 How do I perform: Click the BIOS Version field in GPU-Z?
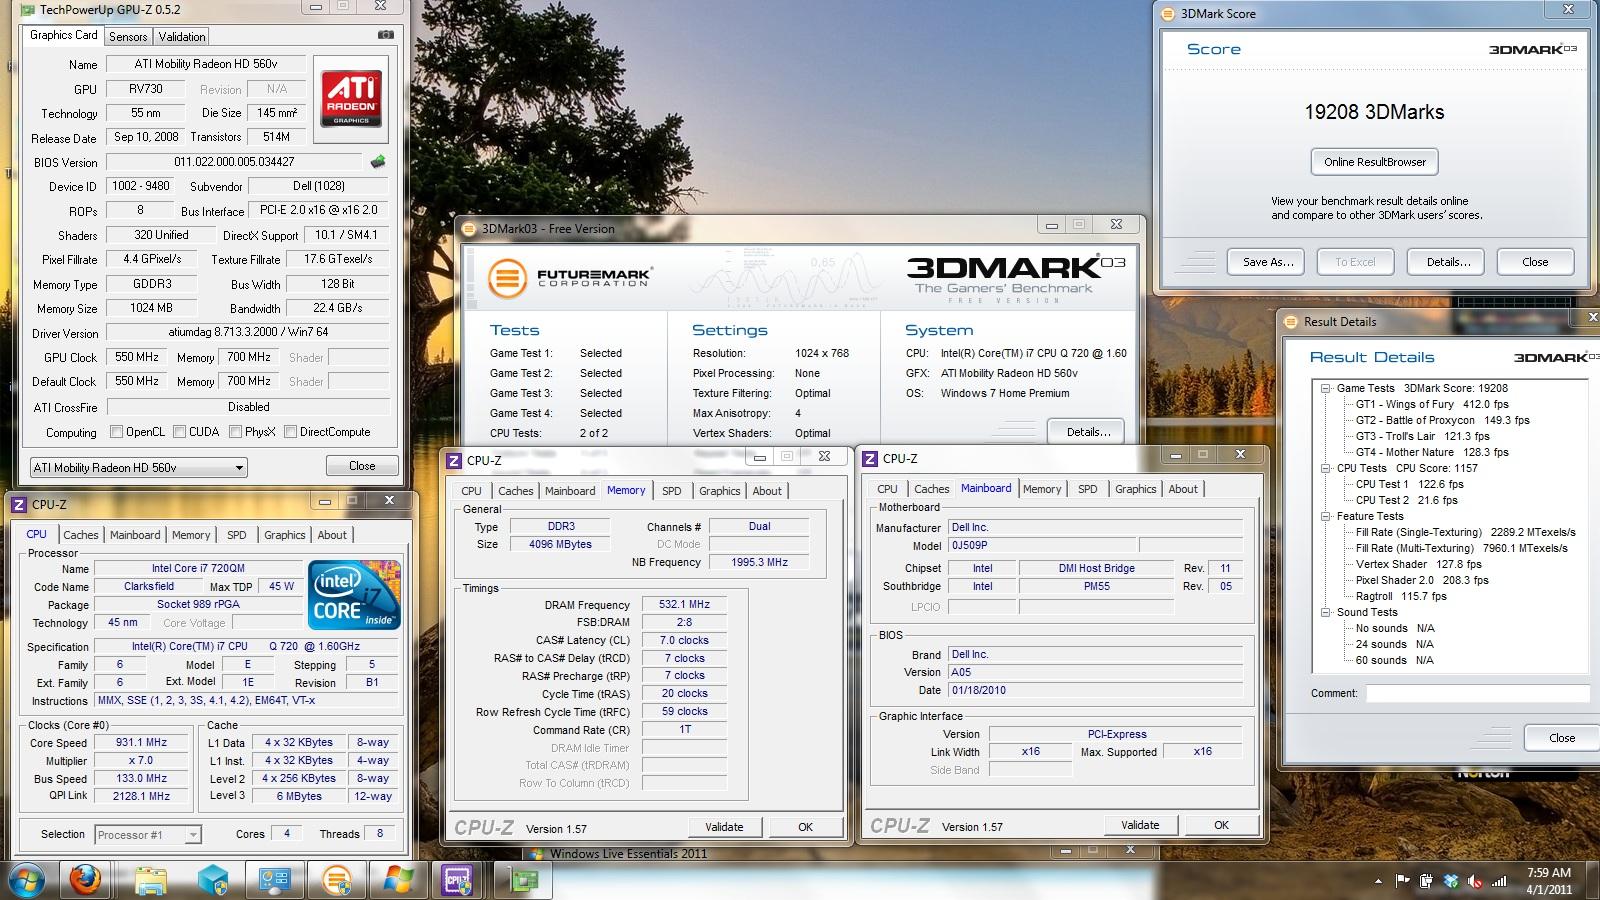[235, 162]
